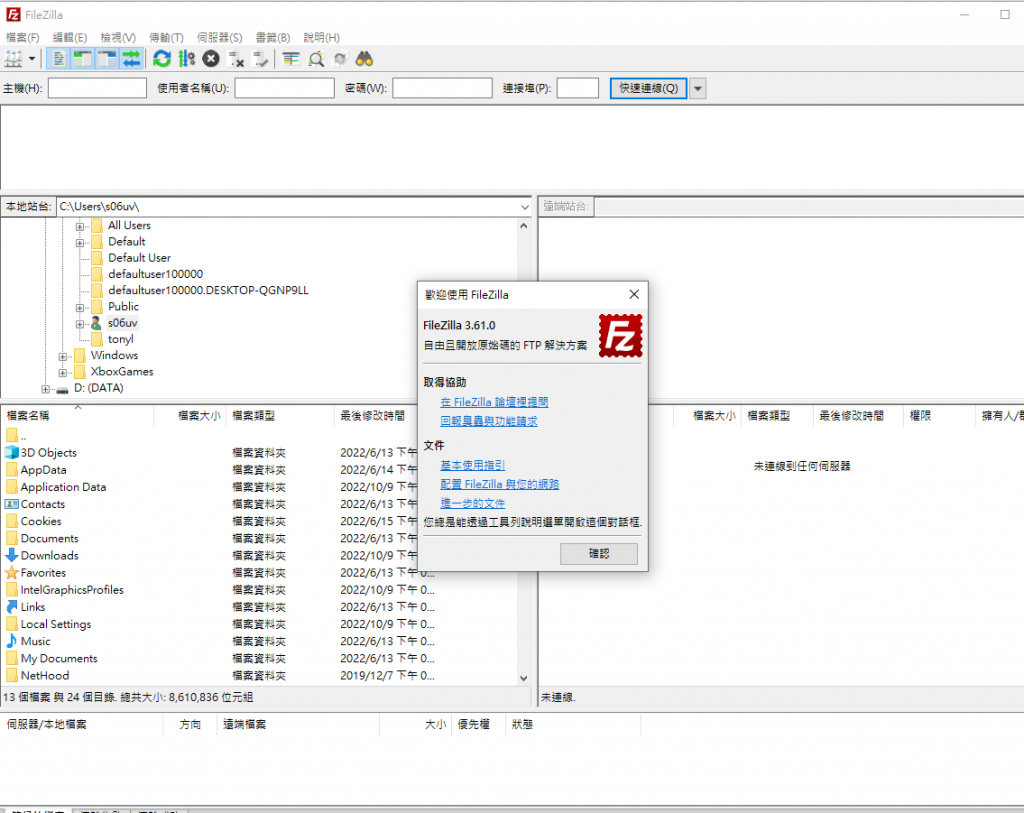The height and width of the screenshot is (813, 1024).
Task: Open the 檔案(F) menu
Action: [22, 38]
